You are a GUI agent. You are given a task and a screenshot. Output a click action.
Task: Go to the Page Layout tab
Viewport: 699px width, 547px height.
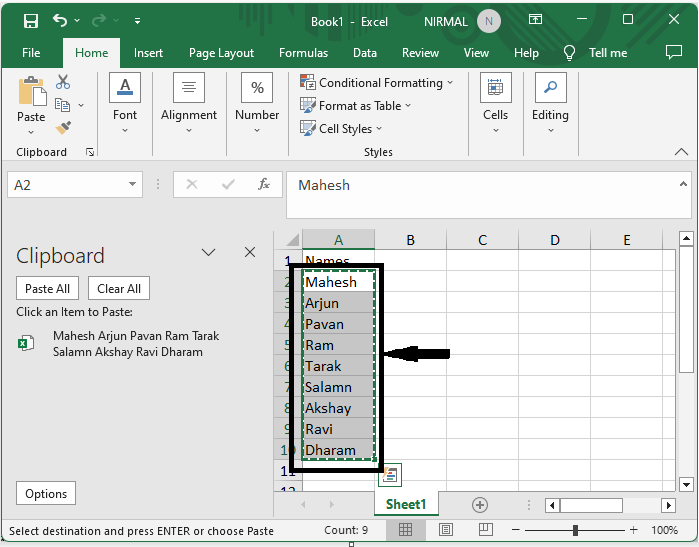tap(221, 53)
